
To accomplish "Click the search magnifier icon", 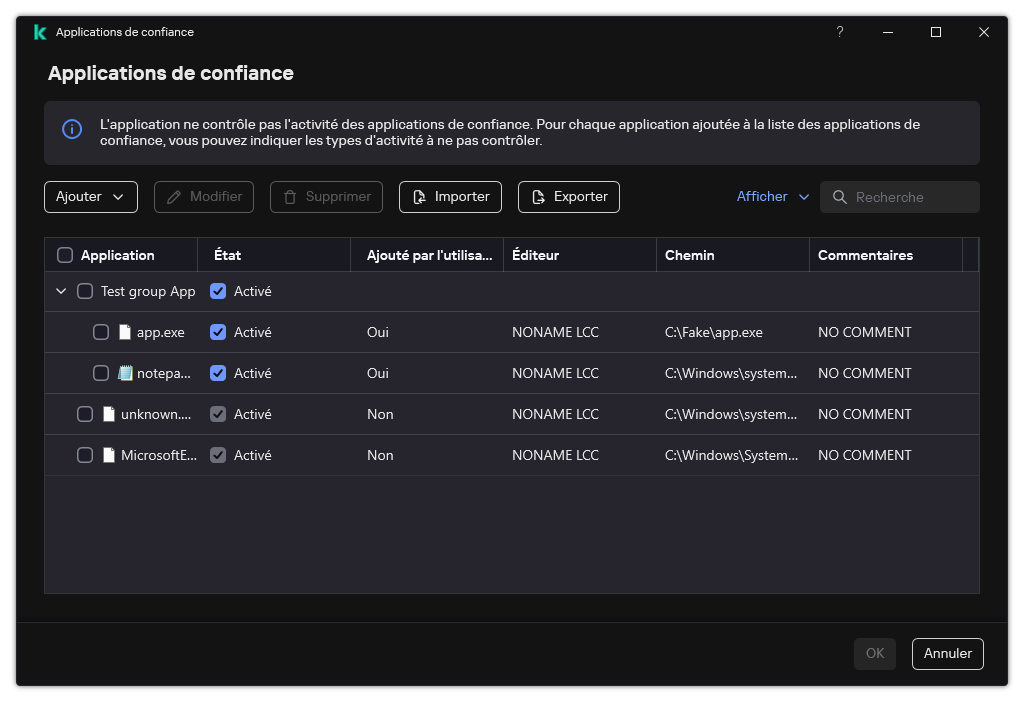I will coord(840,197).
